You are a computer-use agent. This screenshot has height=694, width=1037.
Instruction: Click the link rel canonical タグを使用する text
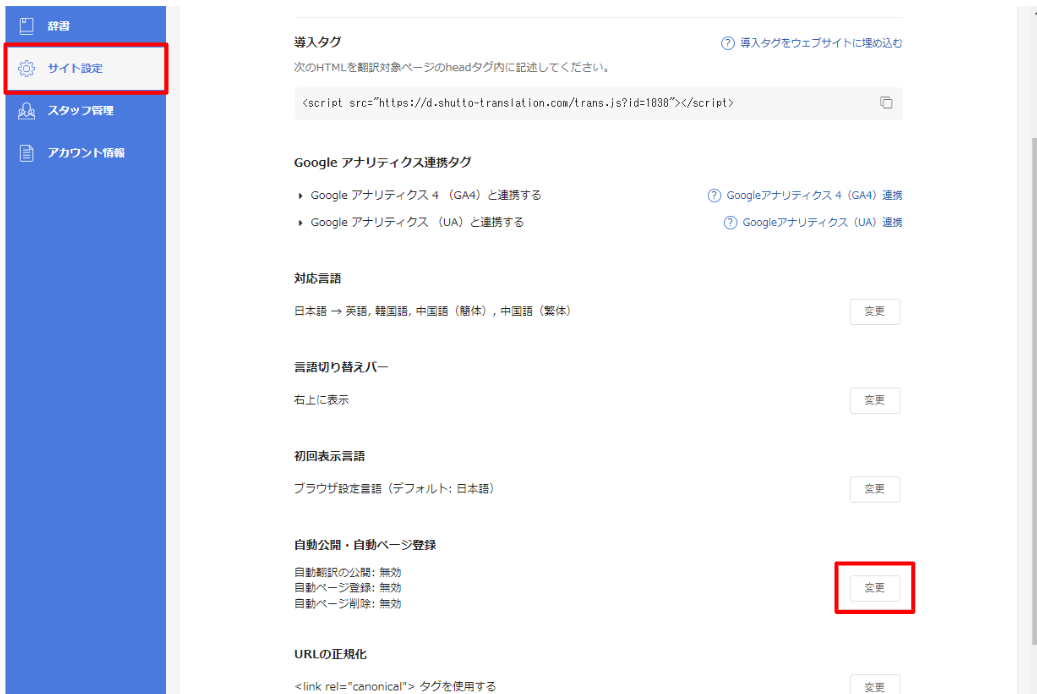395,686
